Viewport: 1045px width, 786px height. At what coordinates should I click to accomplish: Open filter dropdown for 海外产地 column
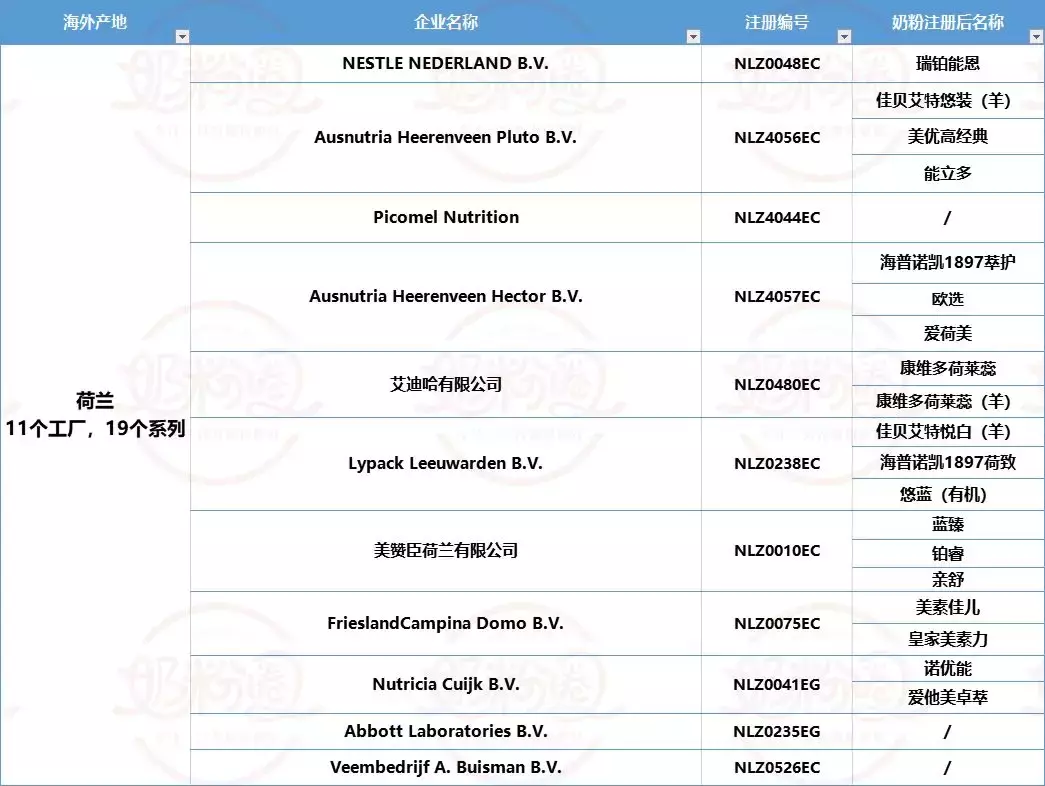[182, 37]
